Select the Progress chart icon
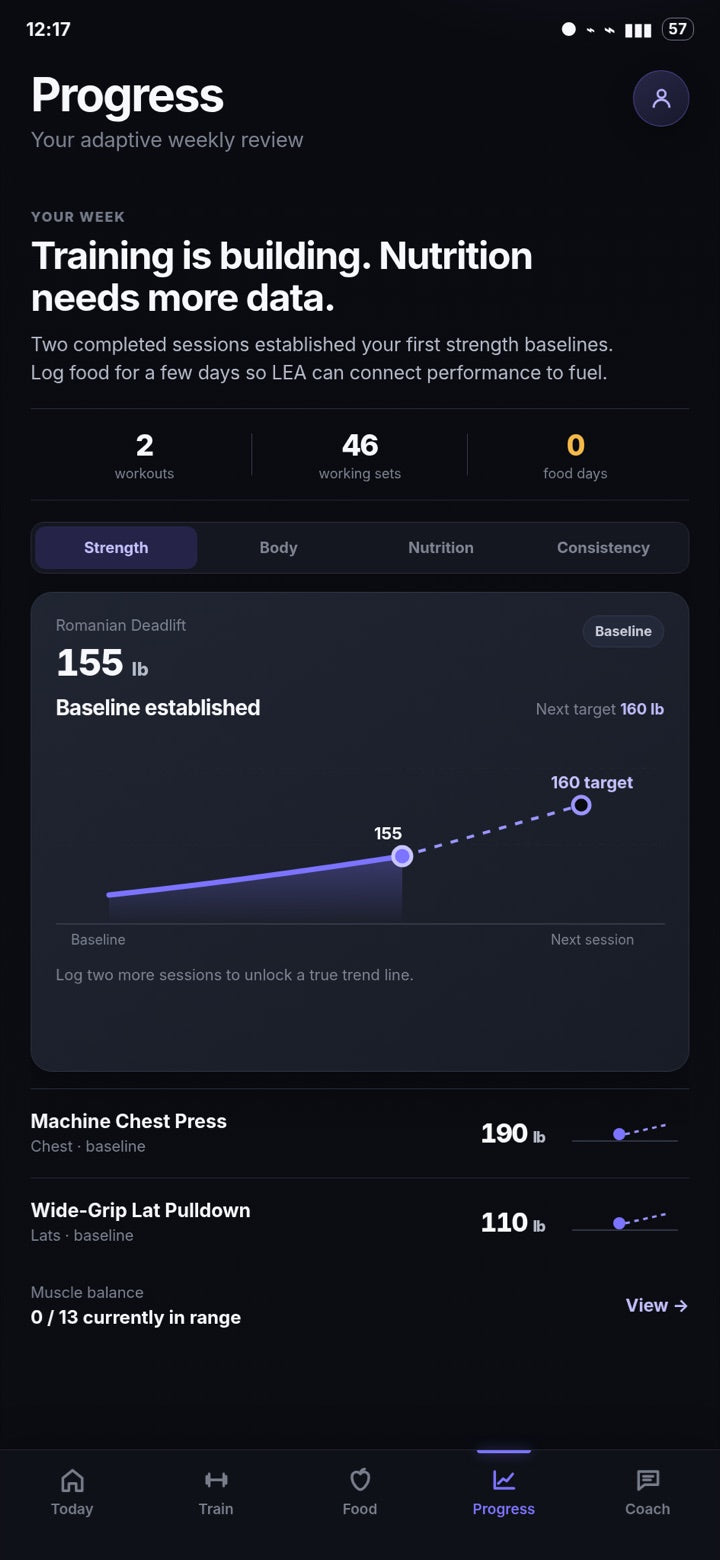Image resolution: width=720 pixels, height=1560 pixels. [x=504, y=1480]
